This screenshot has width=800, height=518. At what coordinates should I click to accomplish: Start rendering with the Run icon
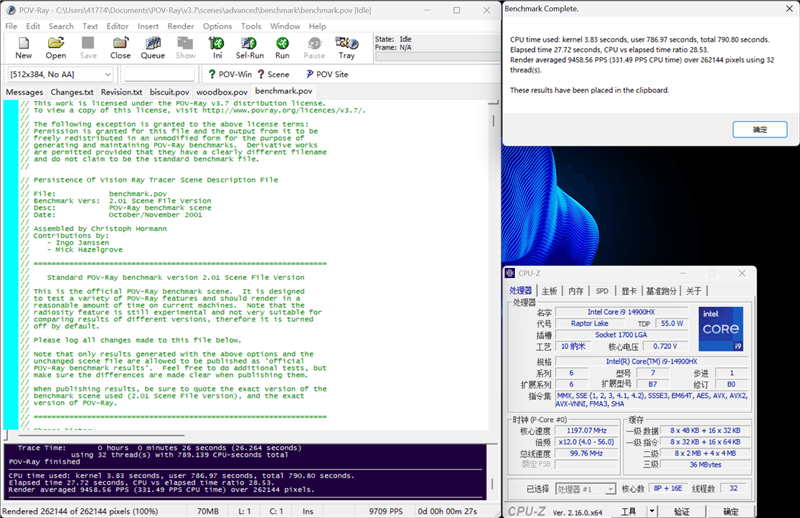[282, 47]
